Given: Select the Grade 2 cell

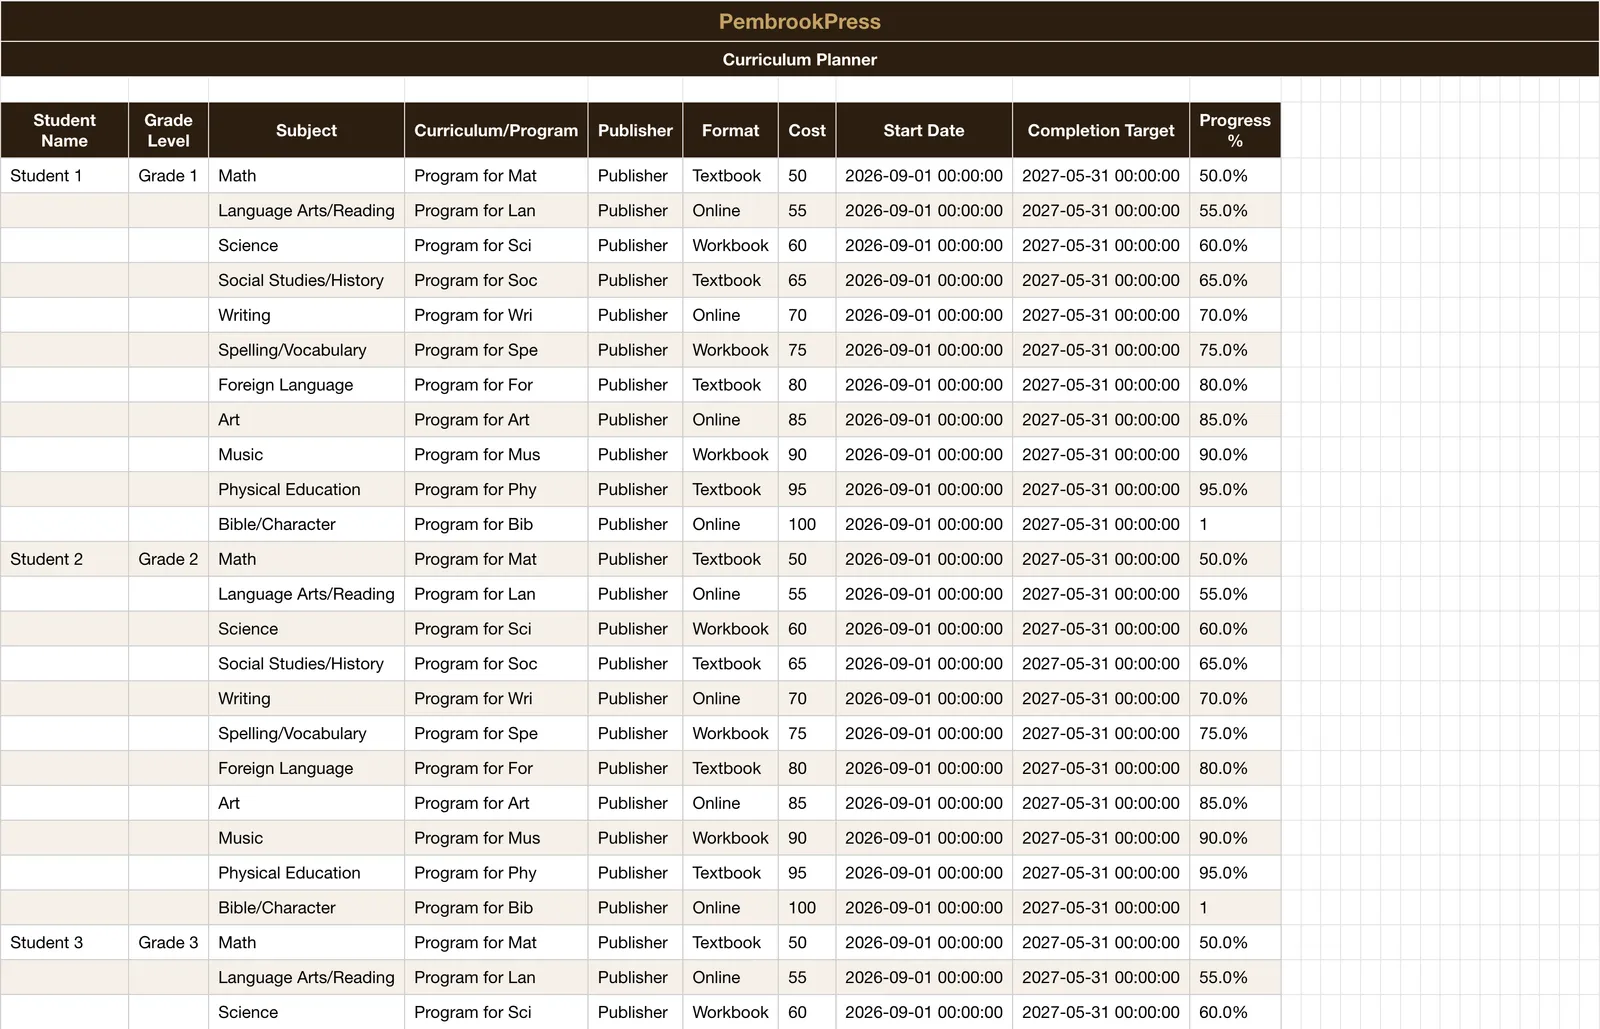Looking at the screenshot, I should tap(168, 559).
